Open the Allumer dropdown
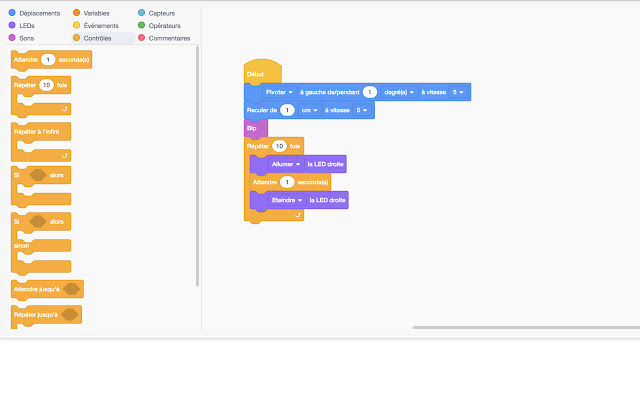 coord(286,164)
